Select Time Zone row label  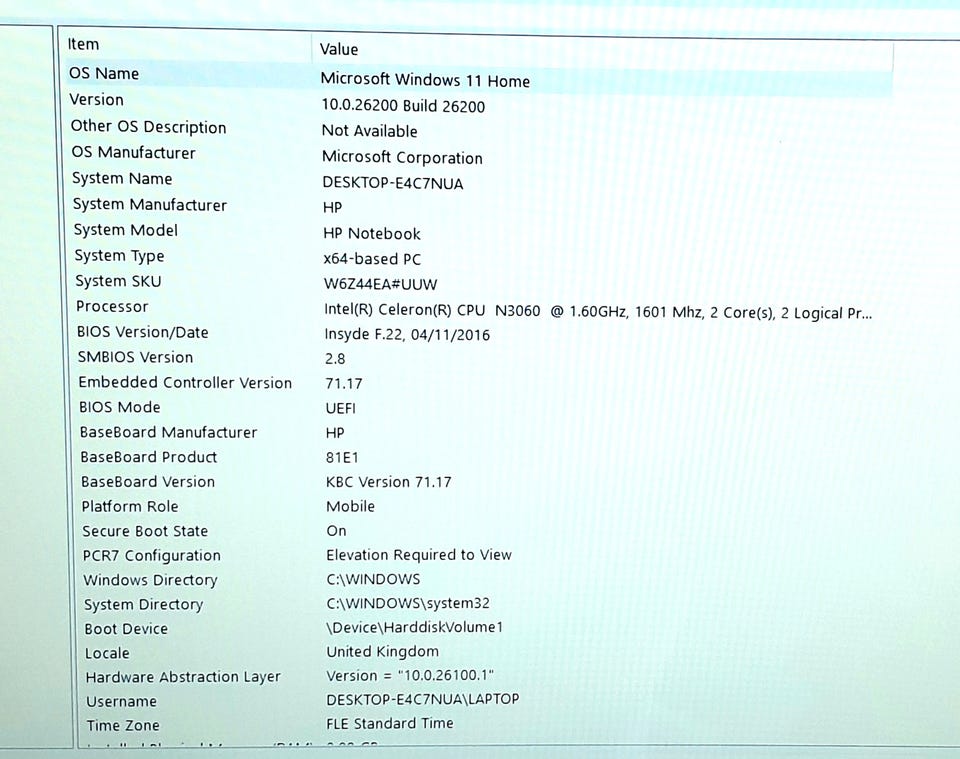click(122, 725)
